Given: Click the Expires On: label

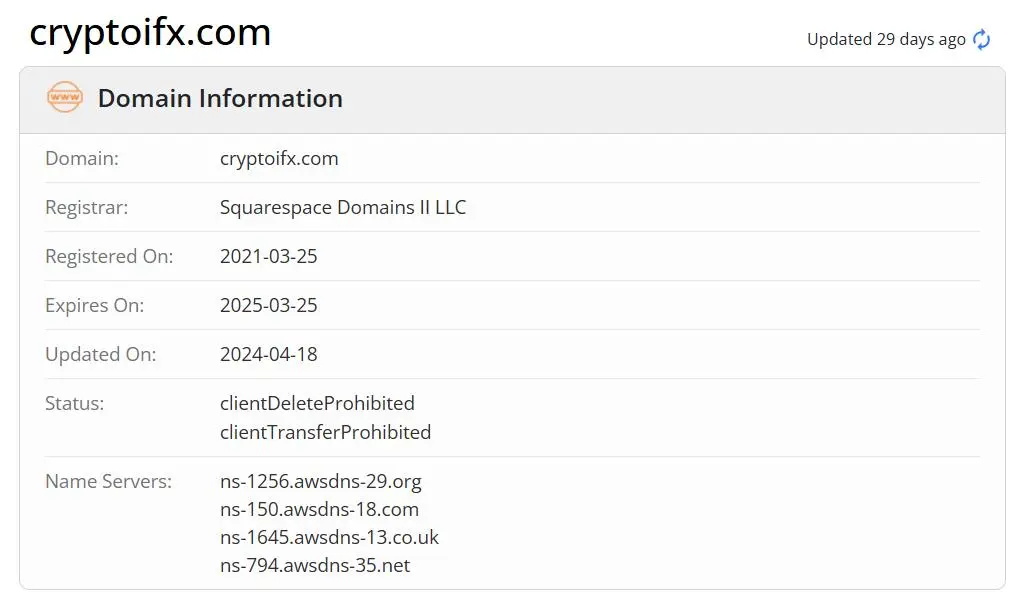Looking at the screenshot, I should (x=95, y=305).
